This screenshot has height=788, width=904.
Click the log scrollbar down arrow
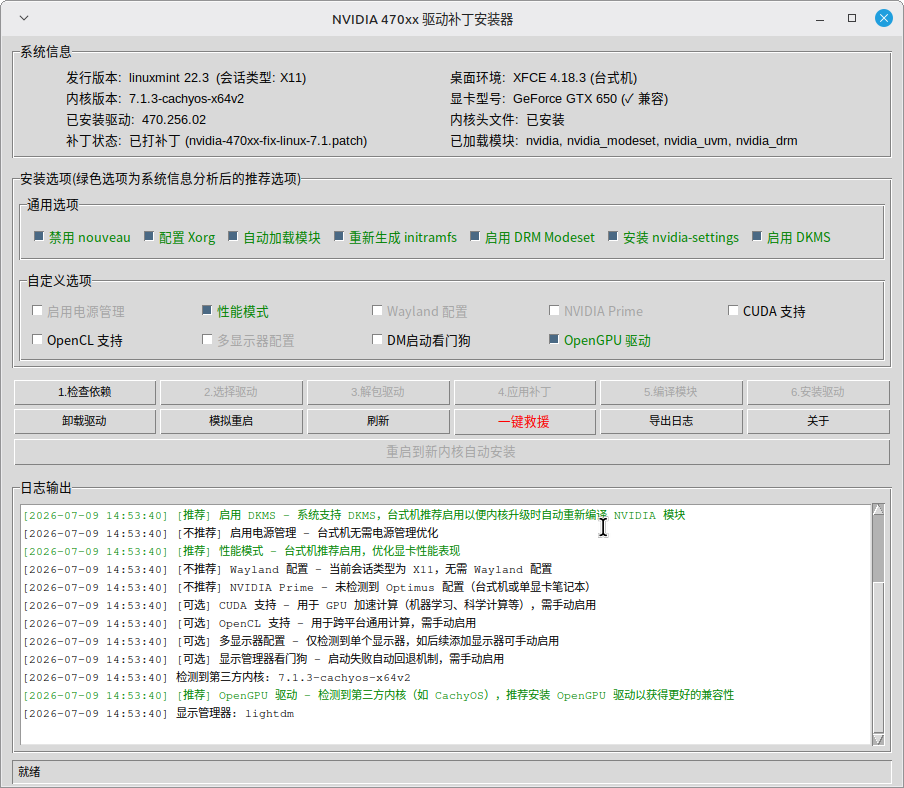tap(878, 739)
